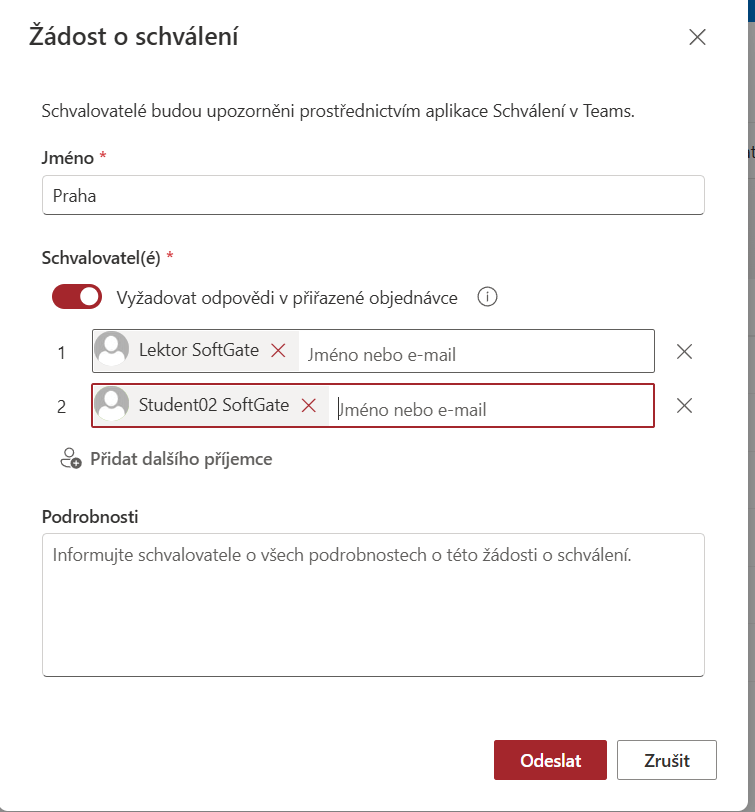
Task: Click the info icon beside the order toggle
Action: 488,297
